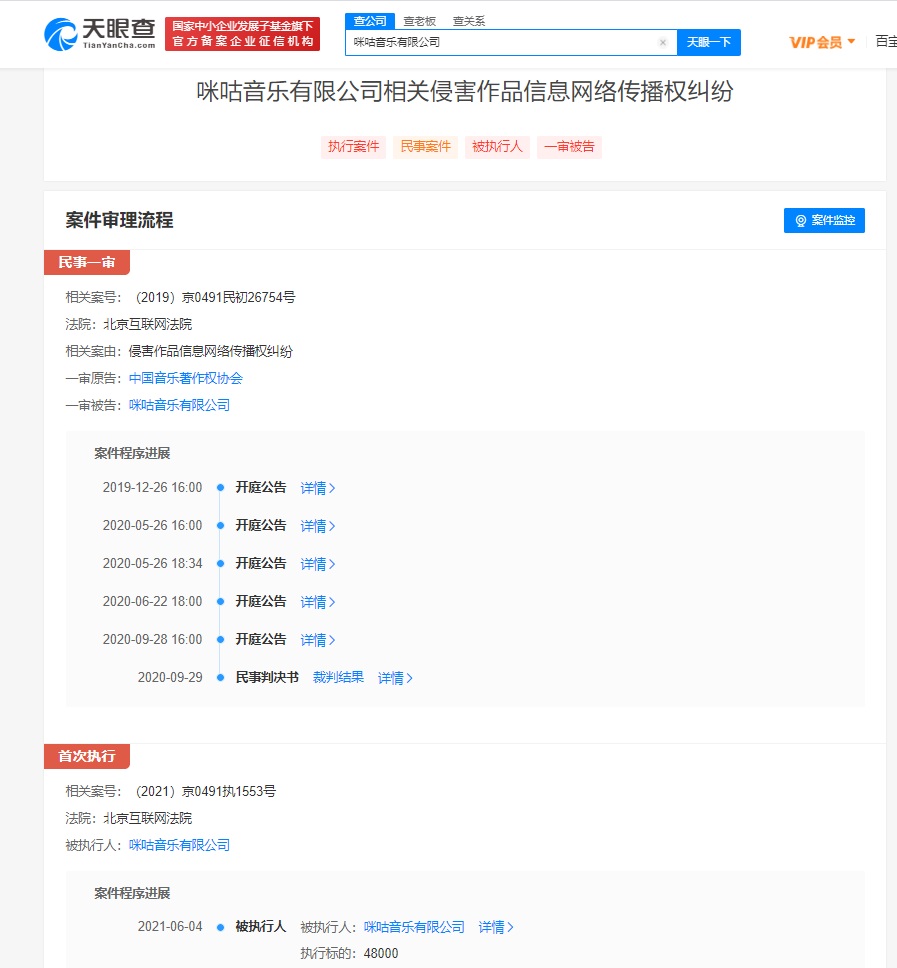
Task: Open 详情 for 2021-06-04 被执行人 entry
Action: tap(496, 927)
